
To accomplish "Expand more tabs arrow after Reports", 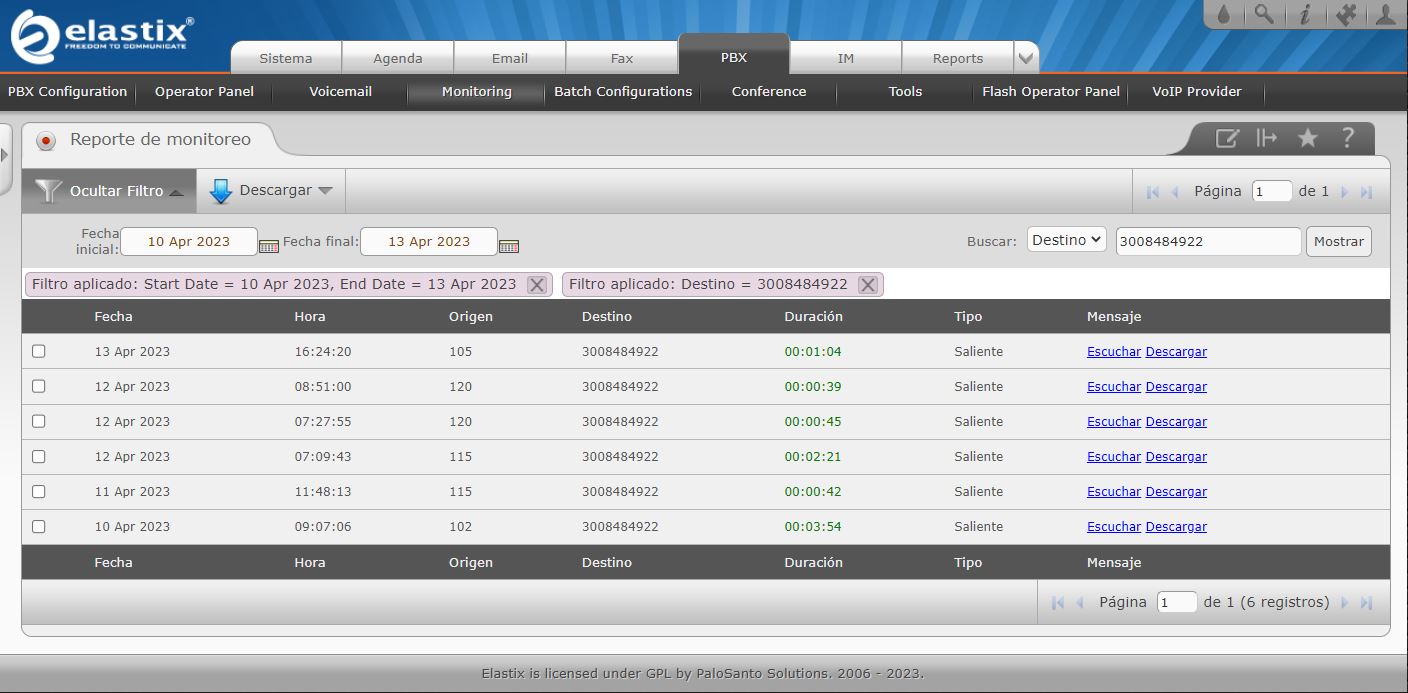I will click(x=1026, y=58).
